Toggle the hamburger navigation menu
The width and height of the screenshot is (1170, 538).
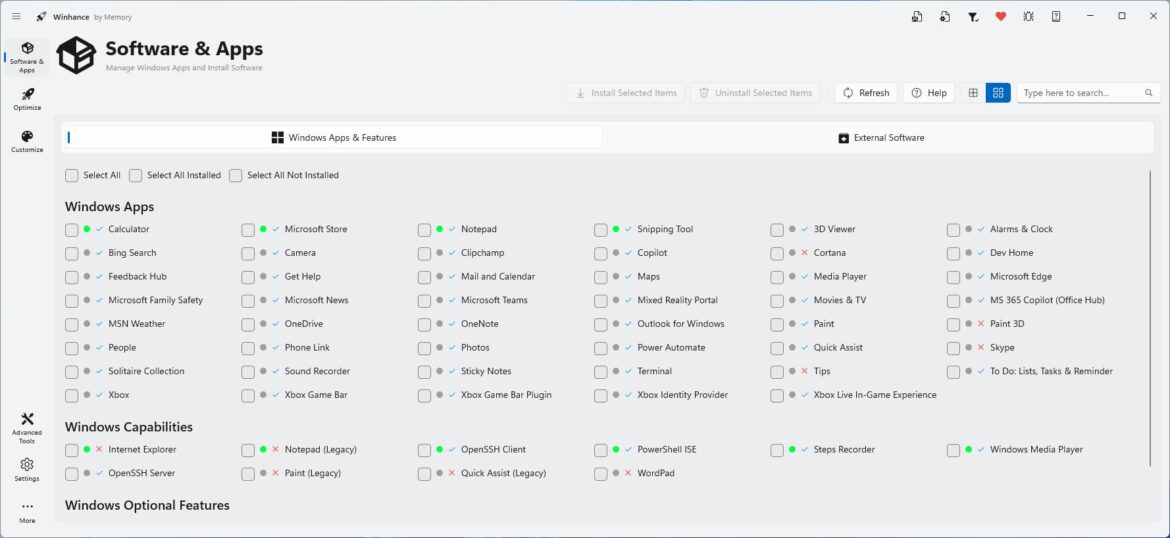[16, 16]
